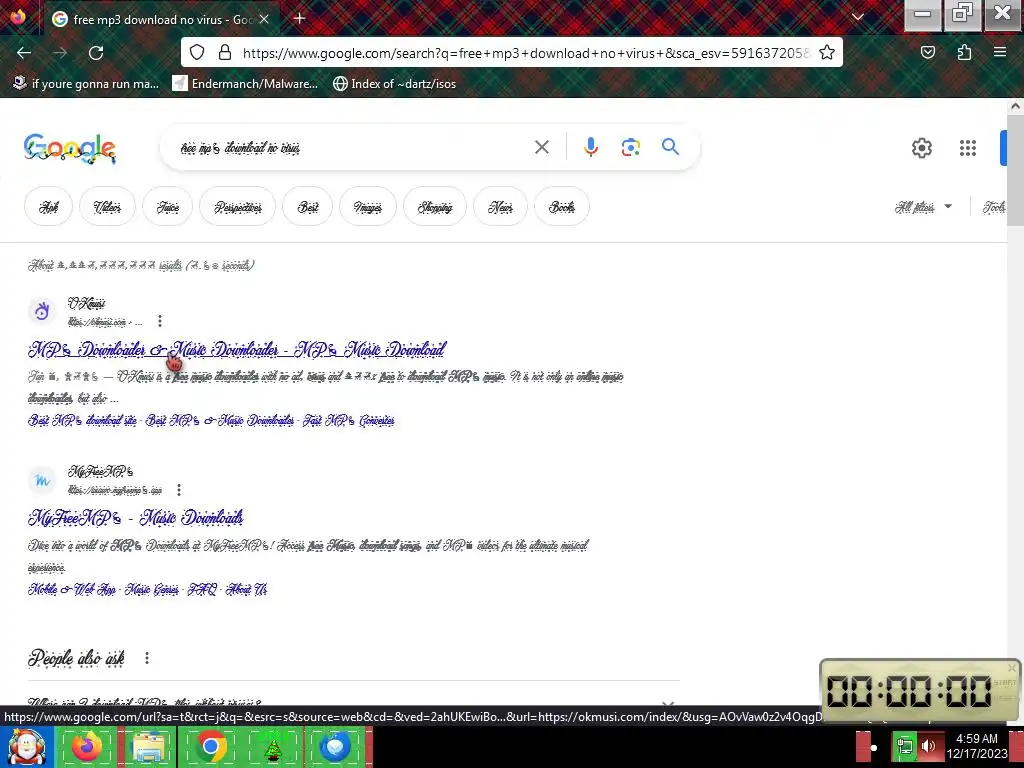This screenshot has height=768, width=1024.
Task: Open 'Music Genres' sitelink
Action: [152, 589]
